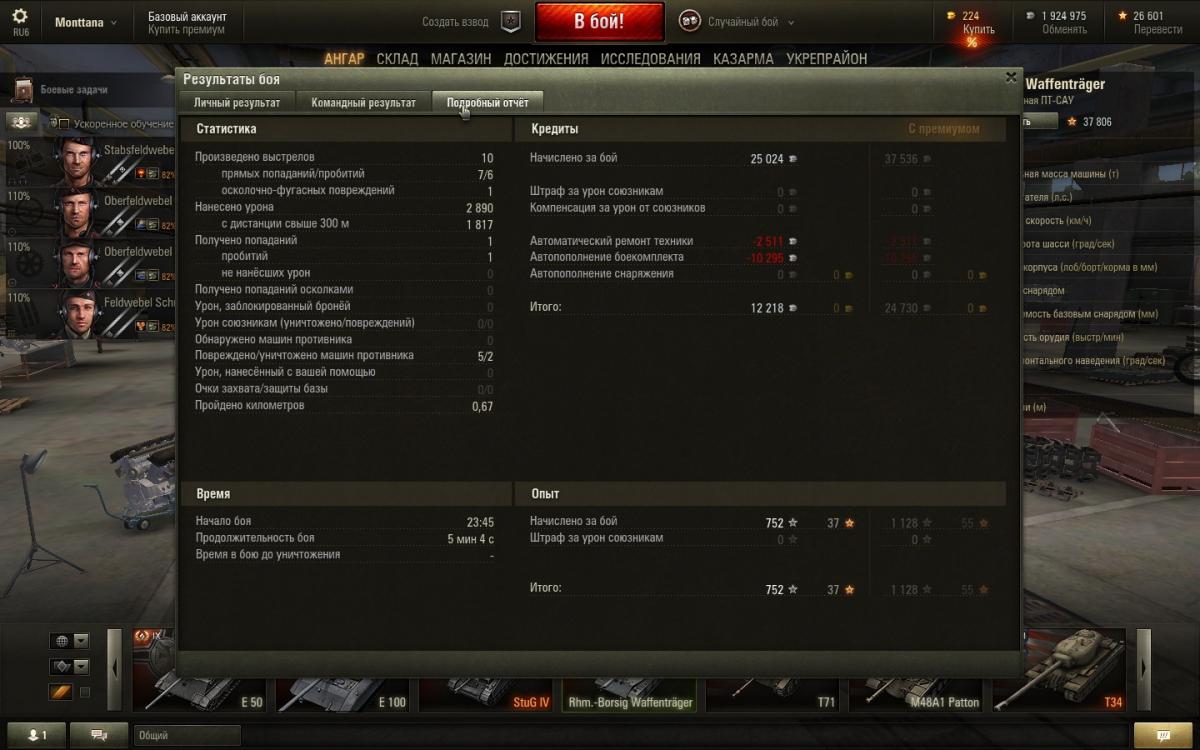The image size is (1200, 750).
Task: Open МАГАЗИН menu section
Action: coord(461,59)
